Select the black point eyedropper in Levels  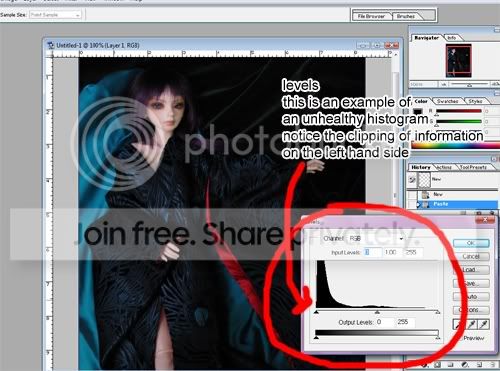coord(458,324)
